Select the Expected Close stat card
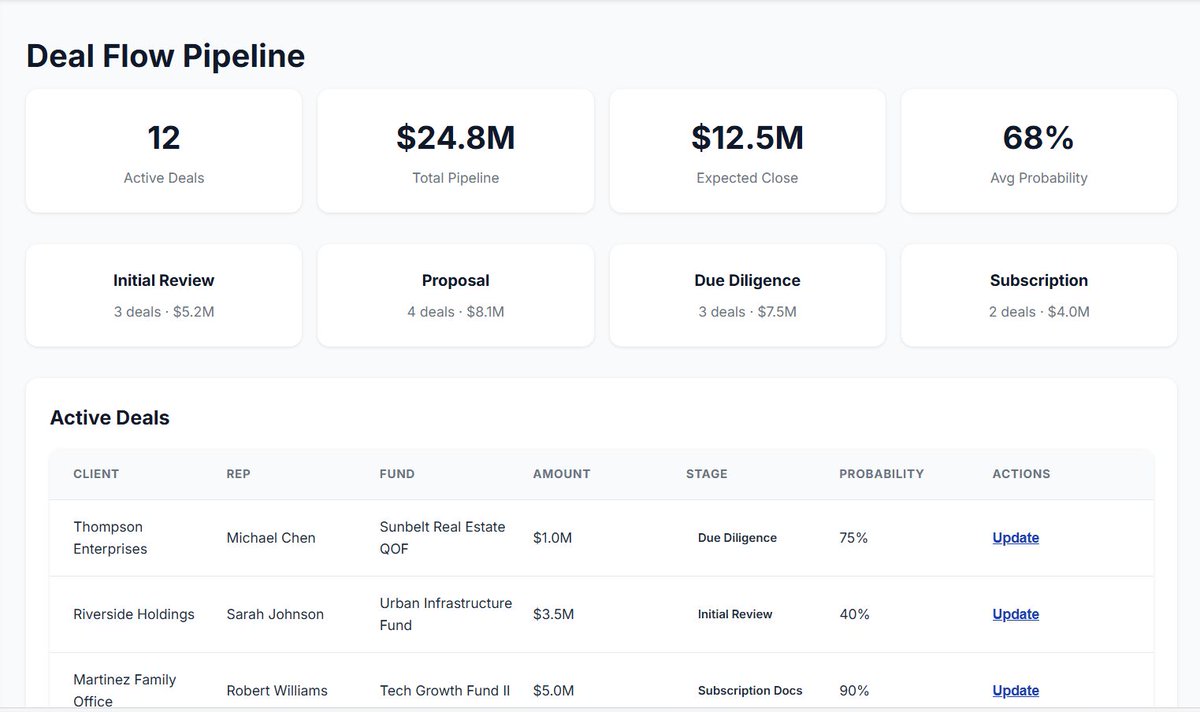 [x=747, y=151]
